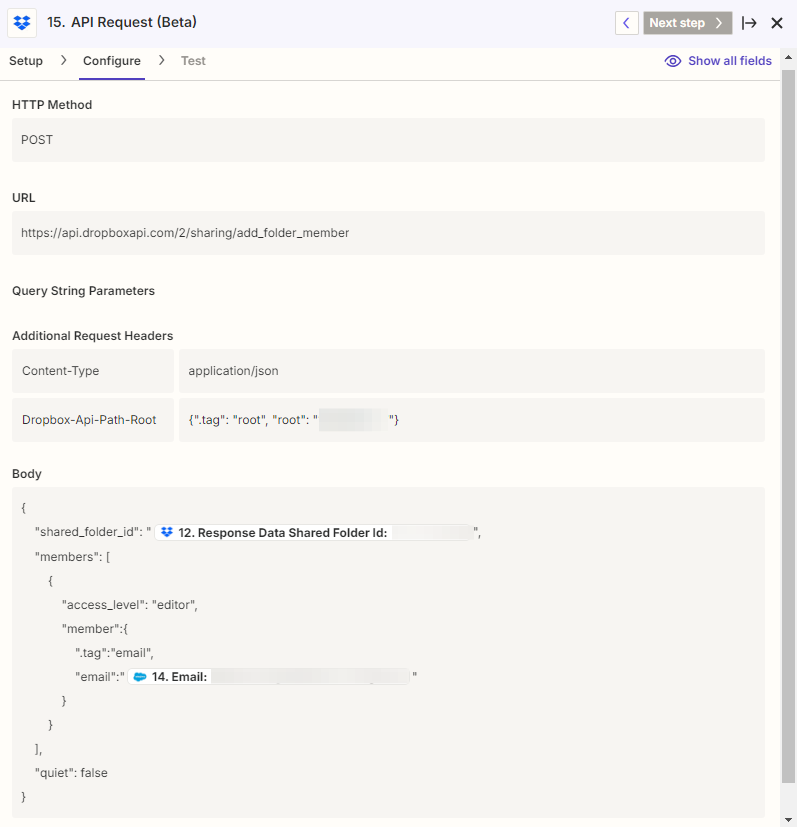This screenshot has height=827, width=797.
Task: Close the API Request step panel
Action: coord(777,23)
